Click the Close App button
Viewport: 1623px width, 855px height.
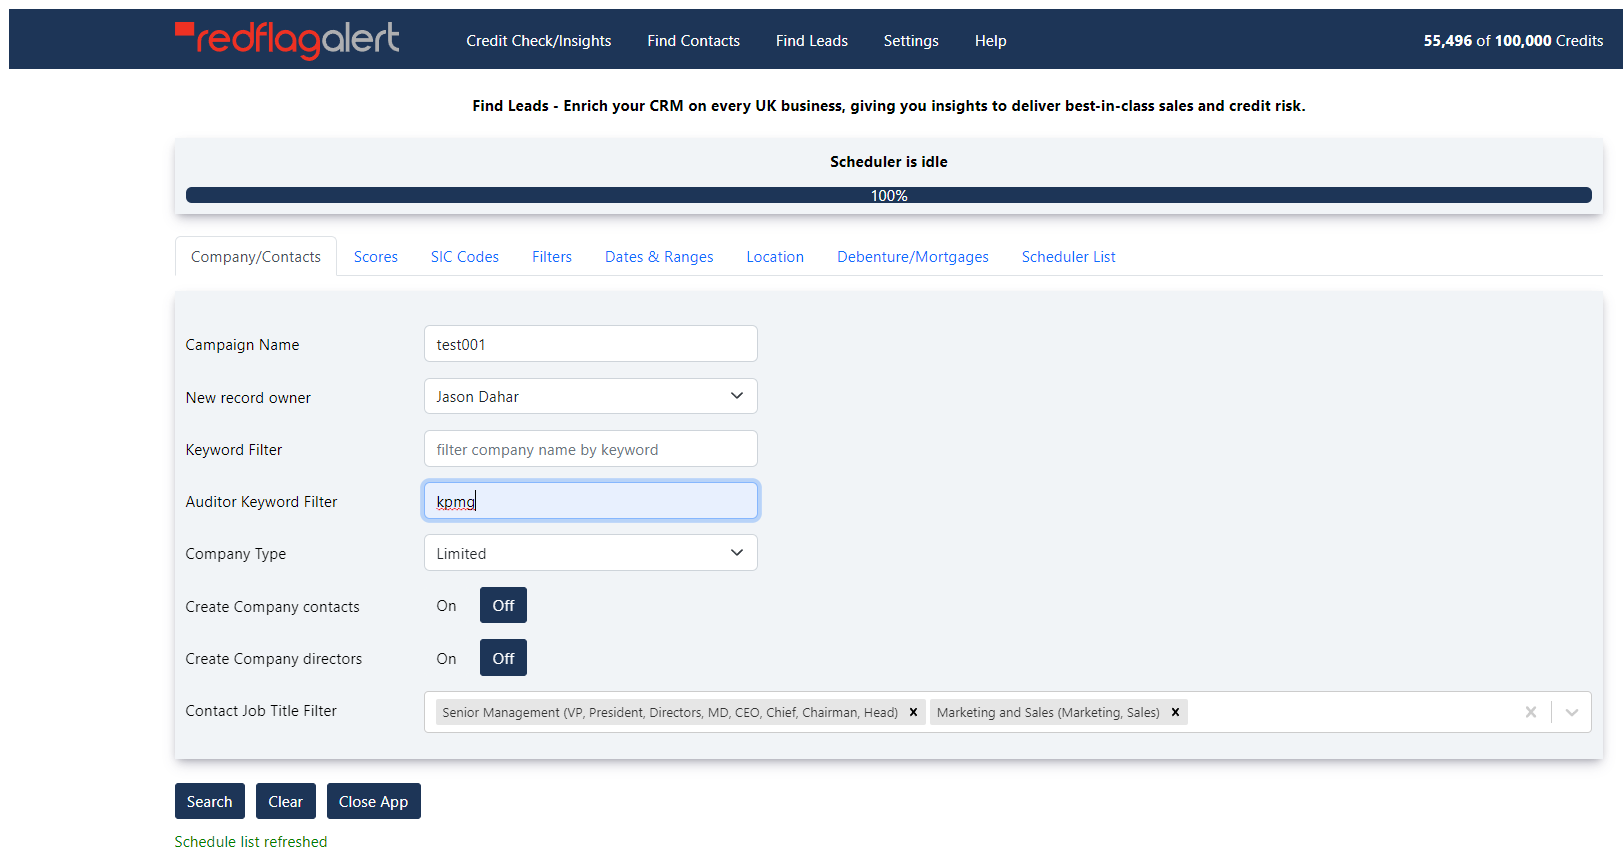[x=373, y=801]
